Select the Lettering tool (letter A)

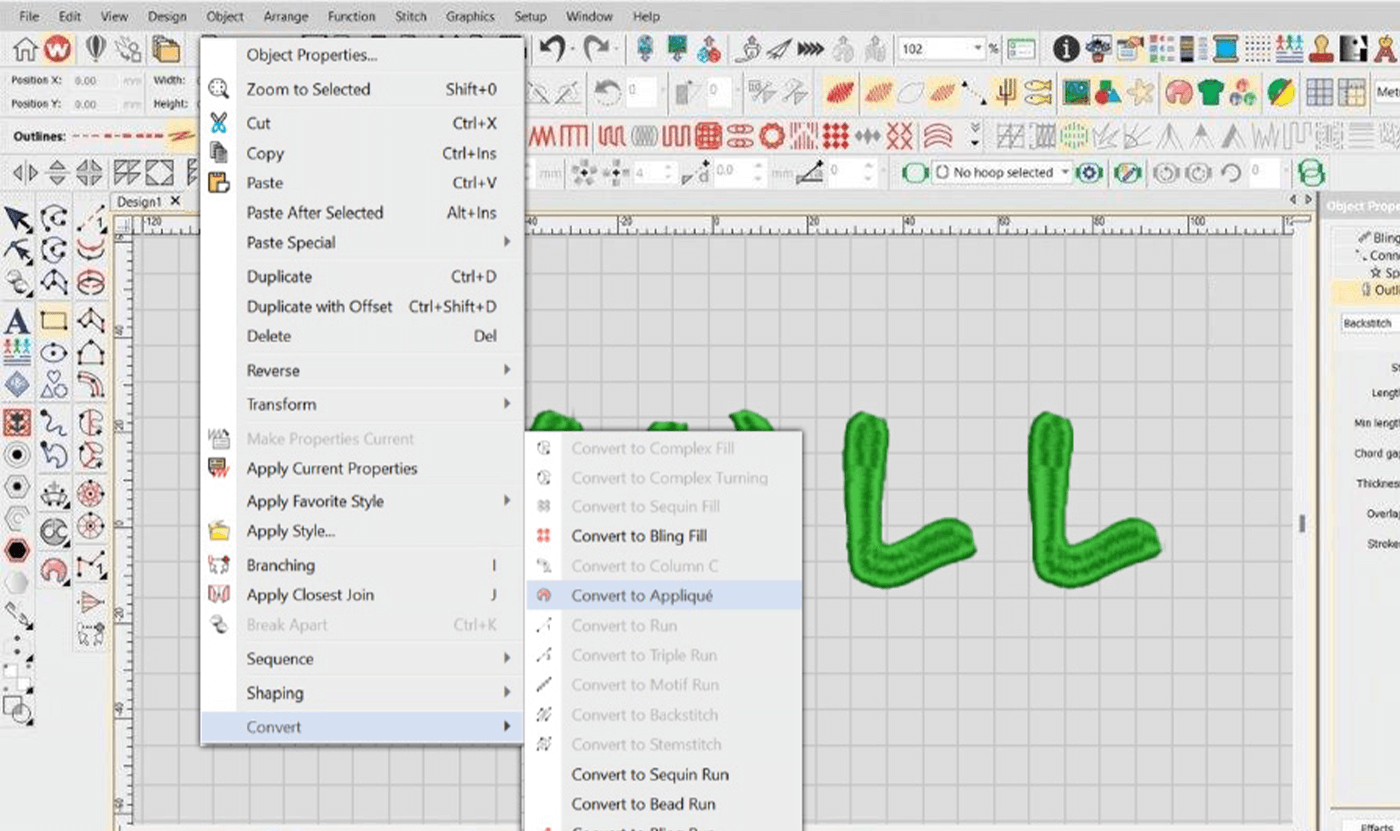pyautogui.click(x=17, y=322)
